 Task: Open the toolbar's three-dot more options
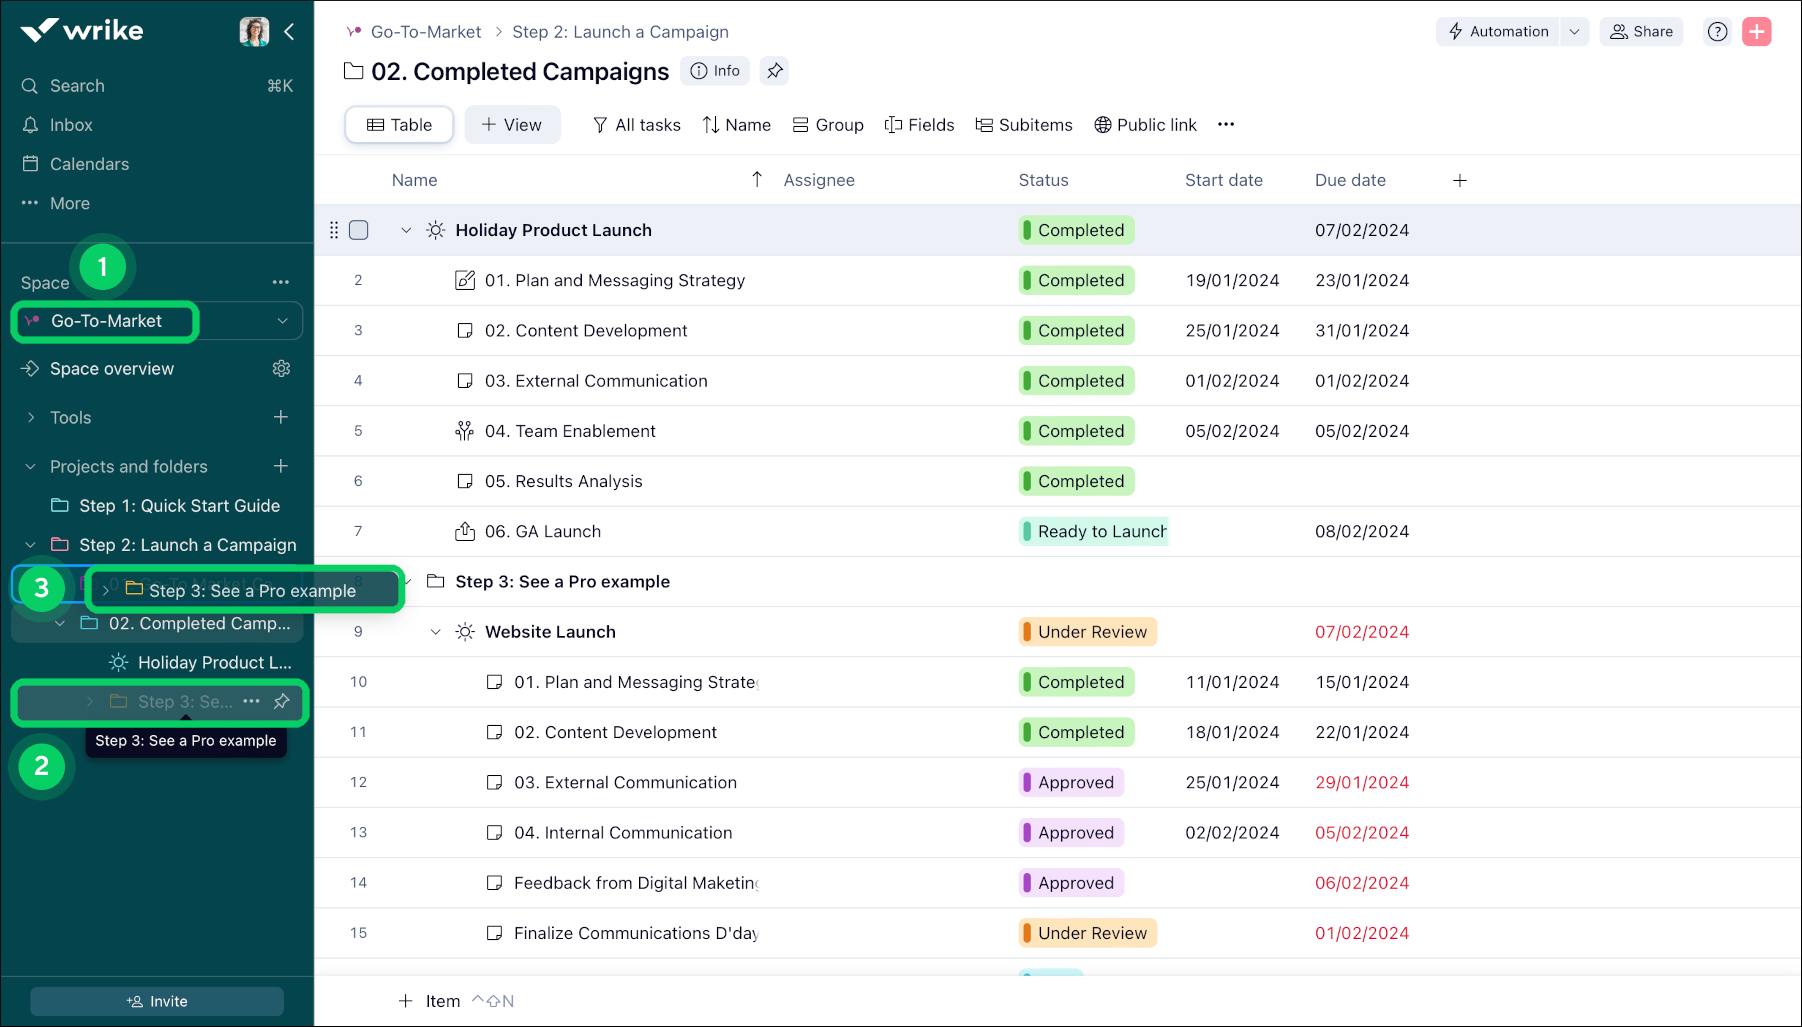coord(1226,125)
